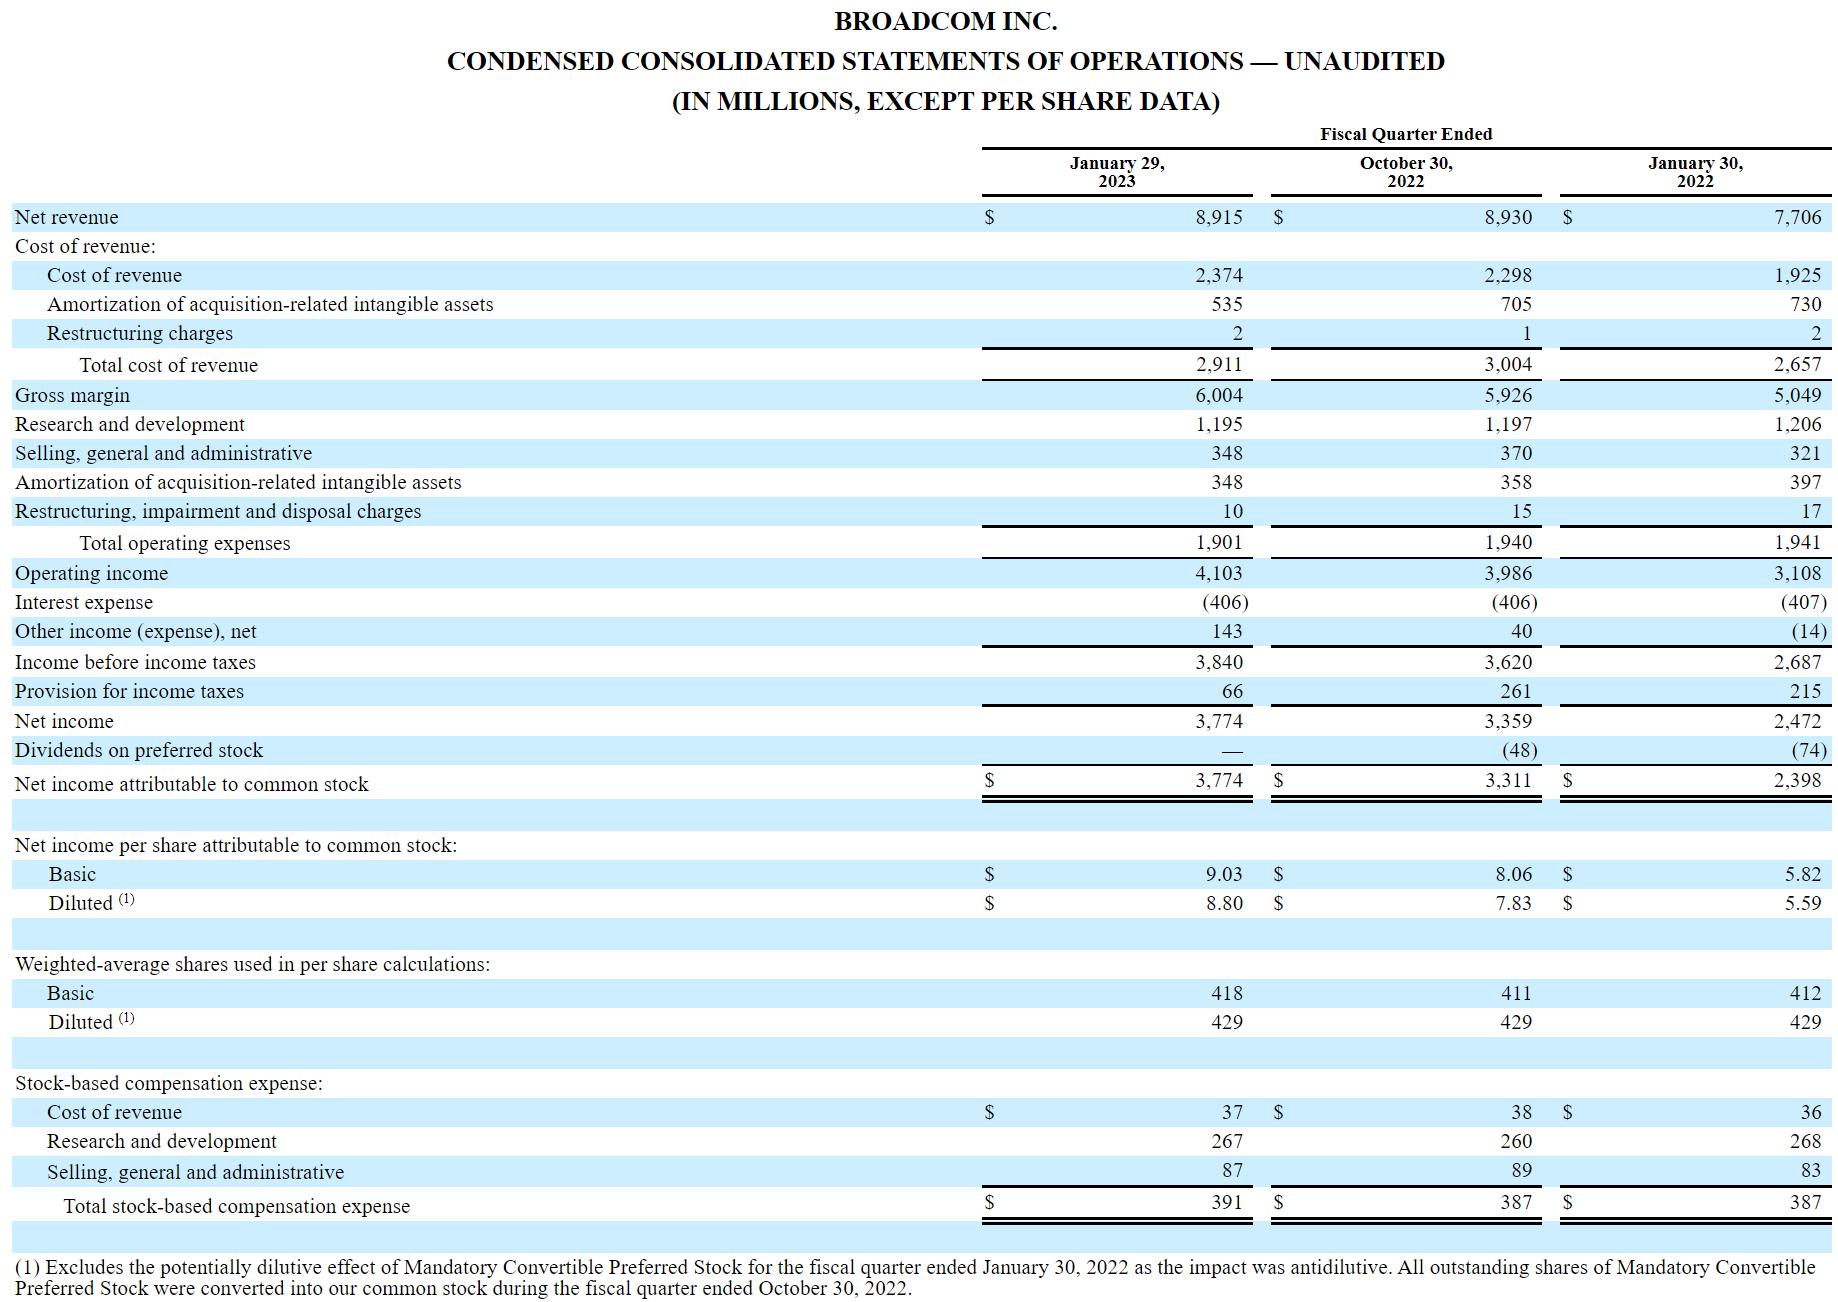Select the "Other income (expense), net" label
The image size is (1838, 1302).
[135, 631]
